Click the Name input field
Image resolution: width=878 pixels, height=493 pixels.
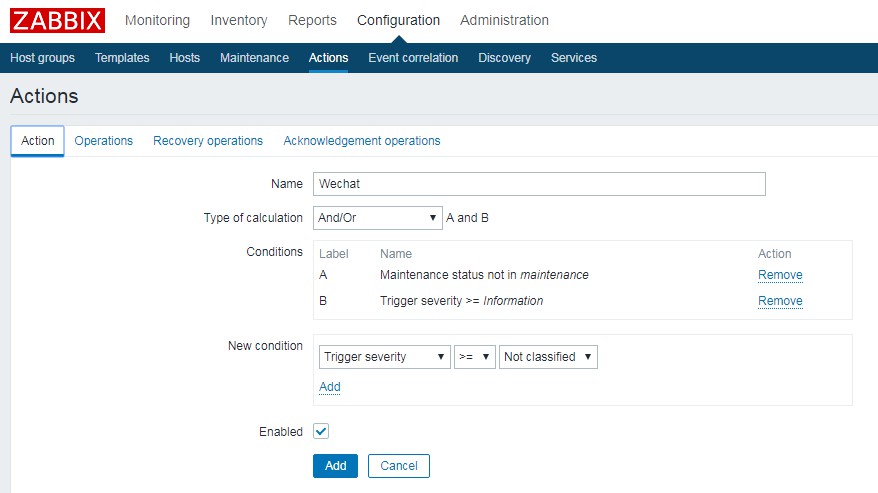pos(539,184)
